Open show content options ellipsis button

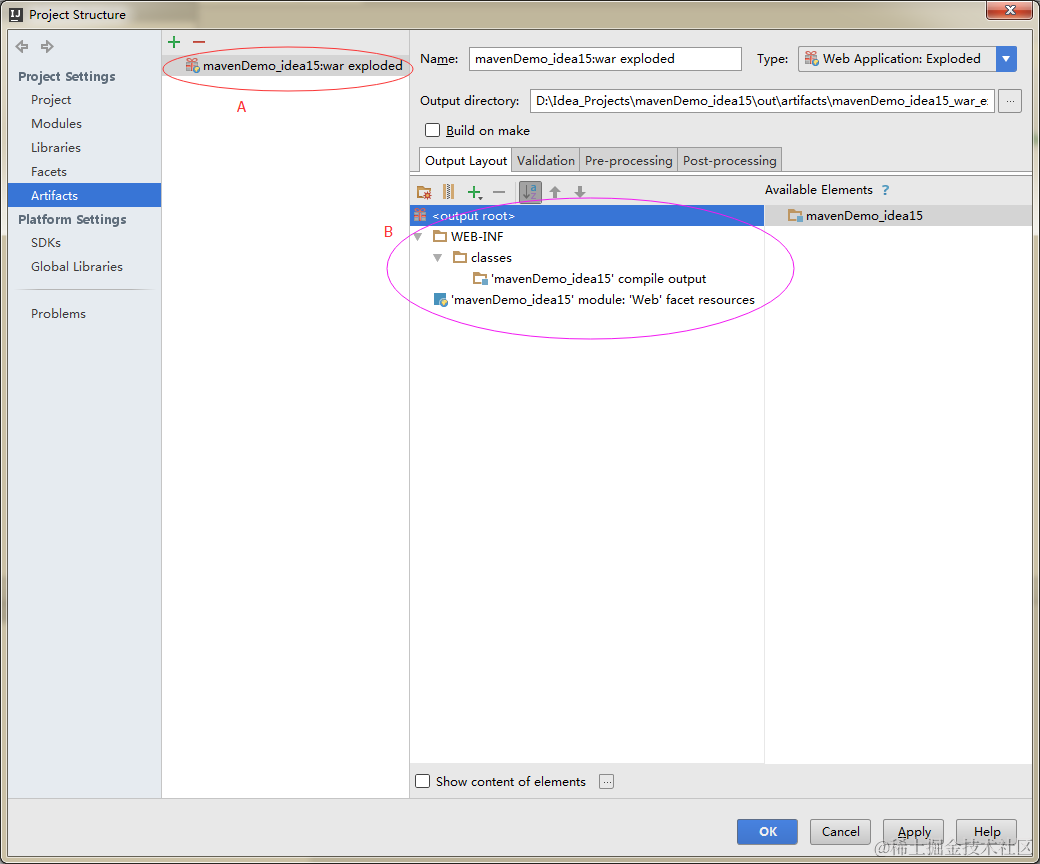[x=606, y=781]
